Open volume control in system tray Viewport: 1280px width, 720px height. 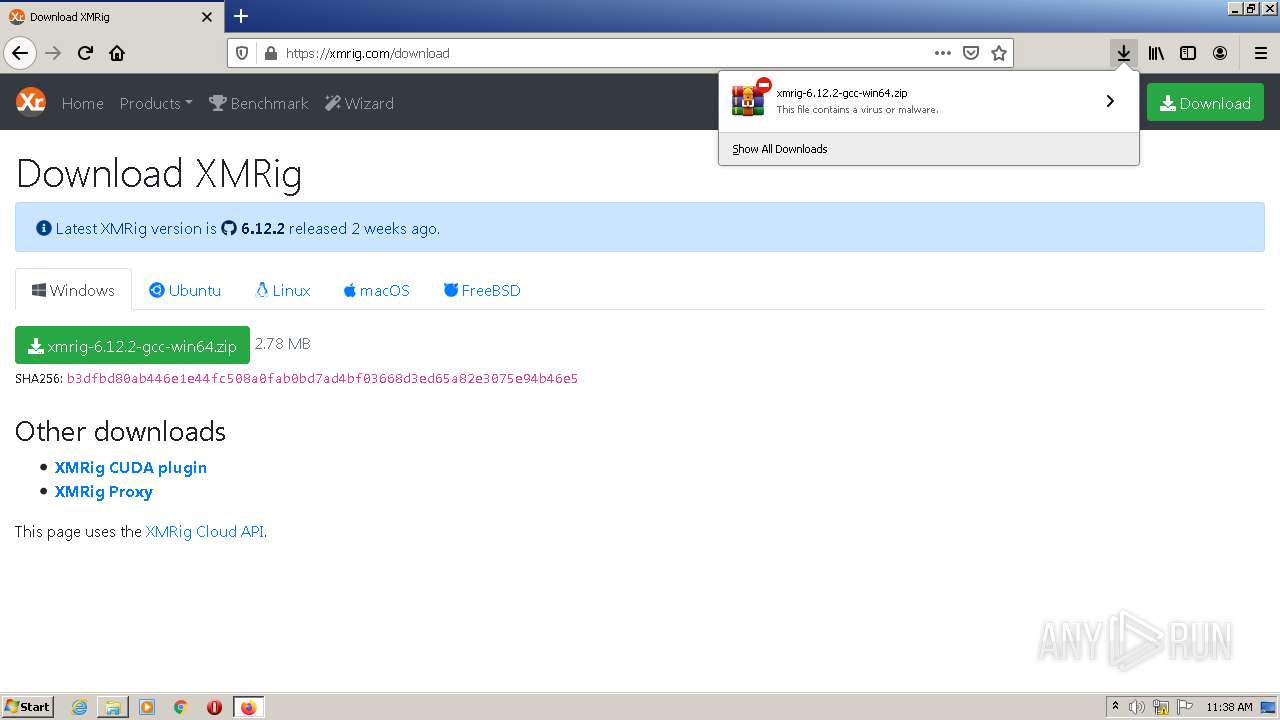click(x=1137, y=707)
